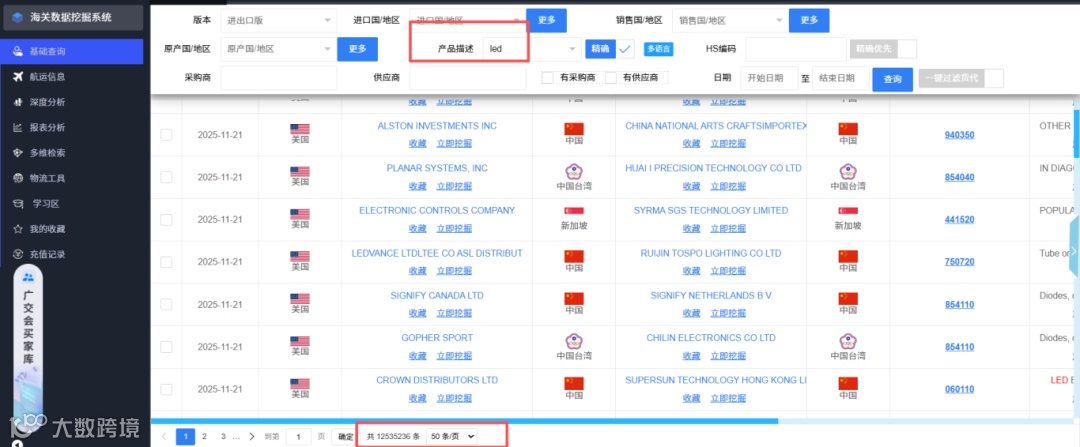The width and height of the screenshot is (1080, 447).
Task: Expand the 产品描述 dropdown arrow
Action: (572, 49)
